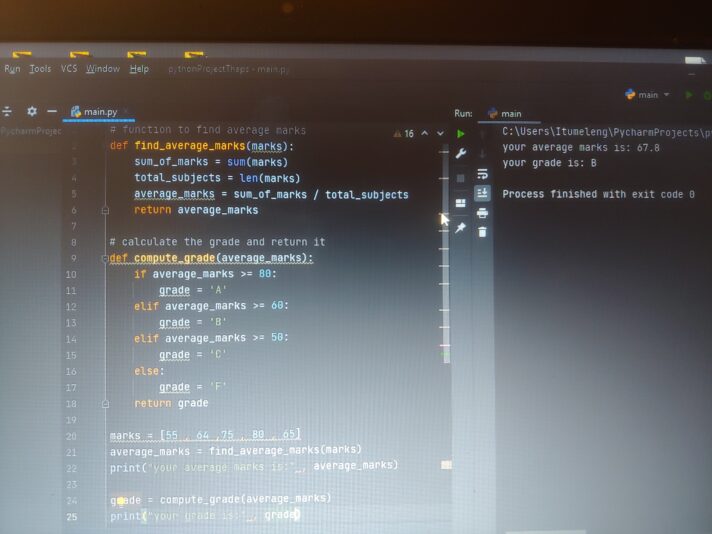Collapse the find_average_marks function via fold marker at line 6

[x=104, y=210]
